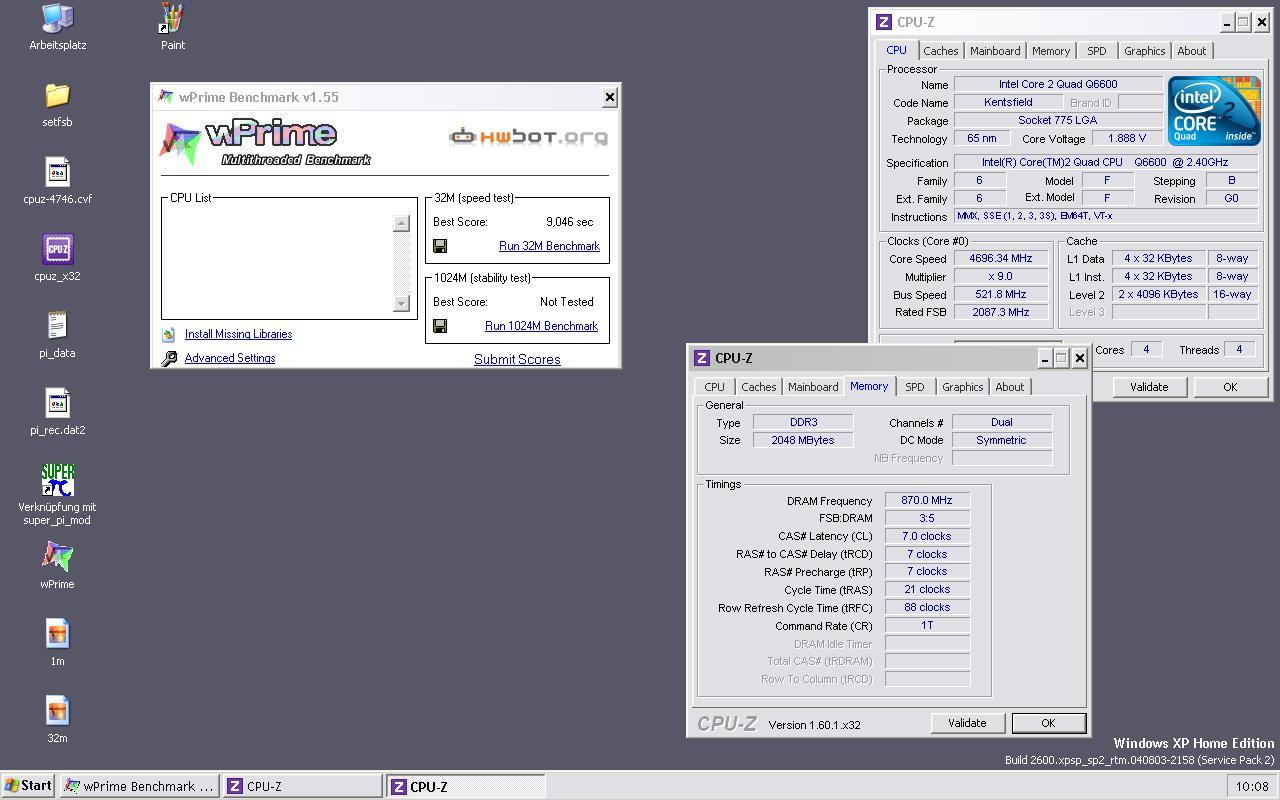Click the taskbar clock showing 10:08

[x=1251, y=786]
